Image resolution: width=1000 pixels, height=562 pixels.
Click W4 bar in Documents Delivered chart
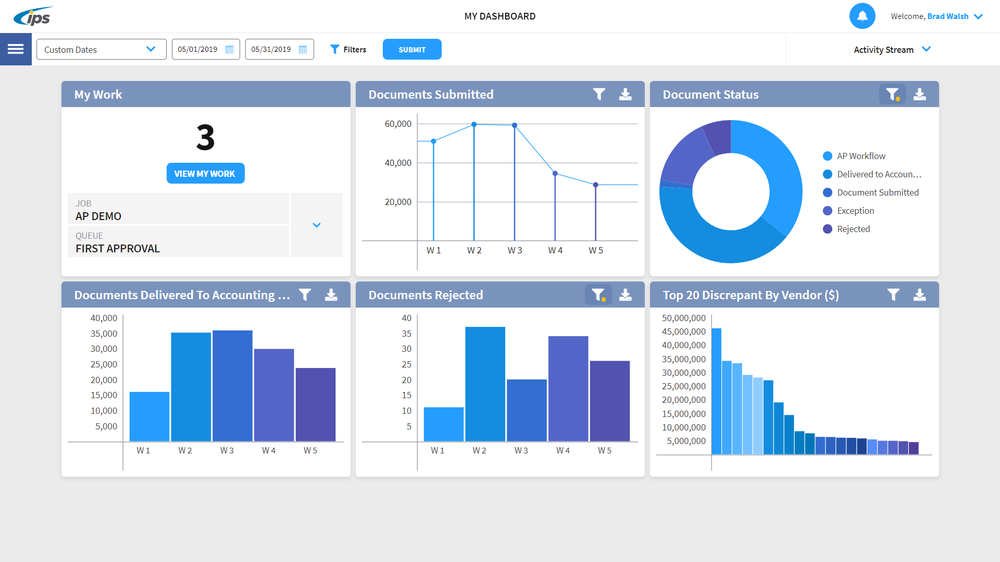pyautogui.click(x=274, y=395)
